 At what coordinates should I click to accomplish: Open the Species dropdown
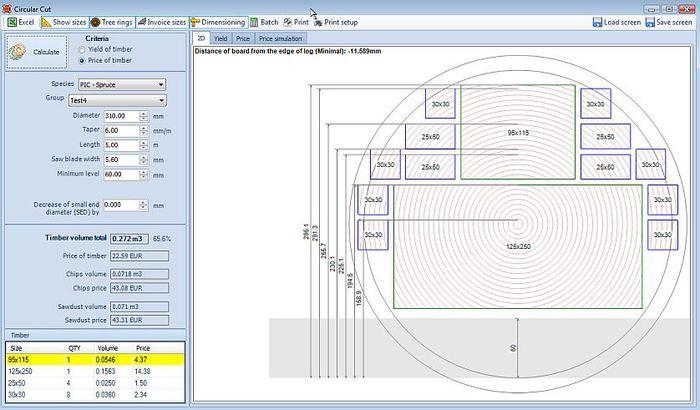[x=160, y=85]
